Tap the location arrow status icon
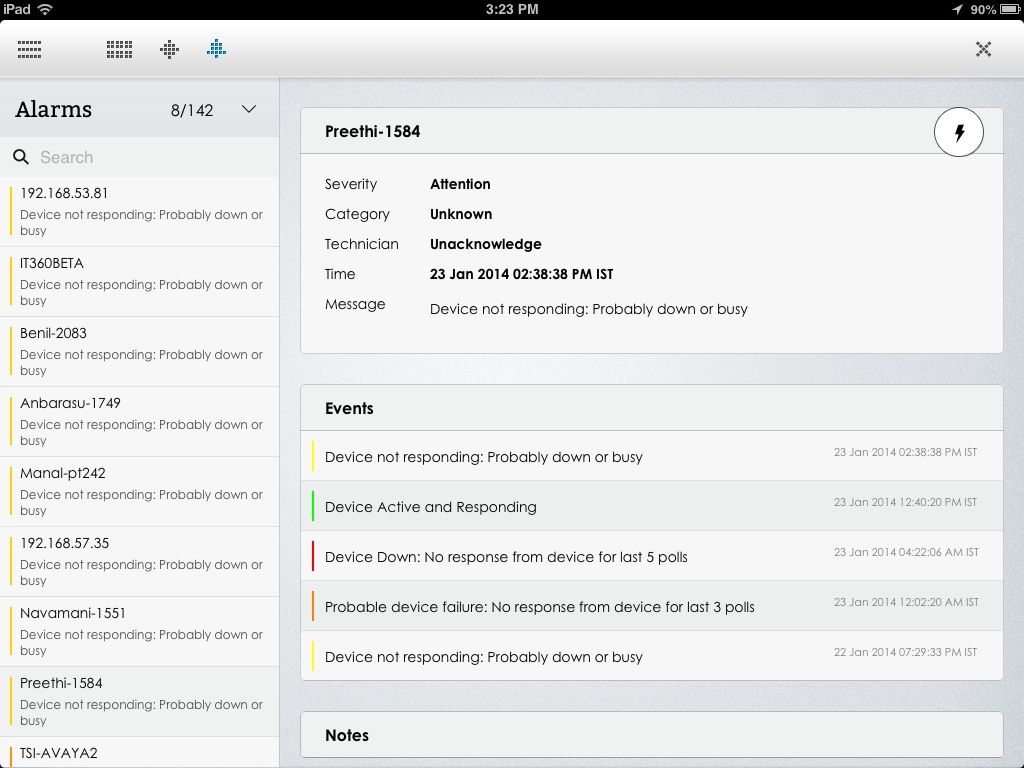Image resolution: width=1024 pixels, height=768 pixels. [957, 9]
